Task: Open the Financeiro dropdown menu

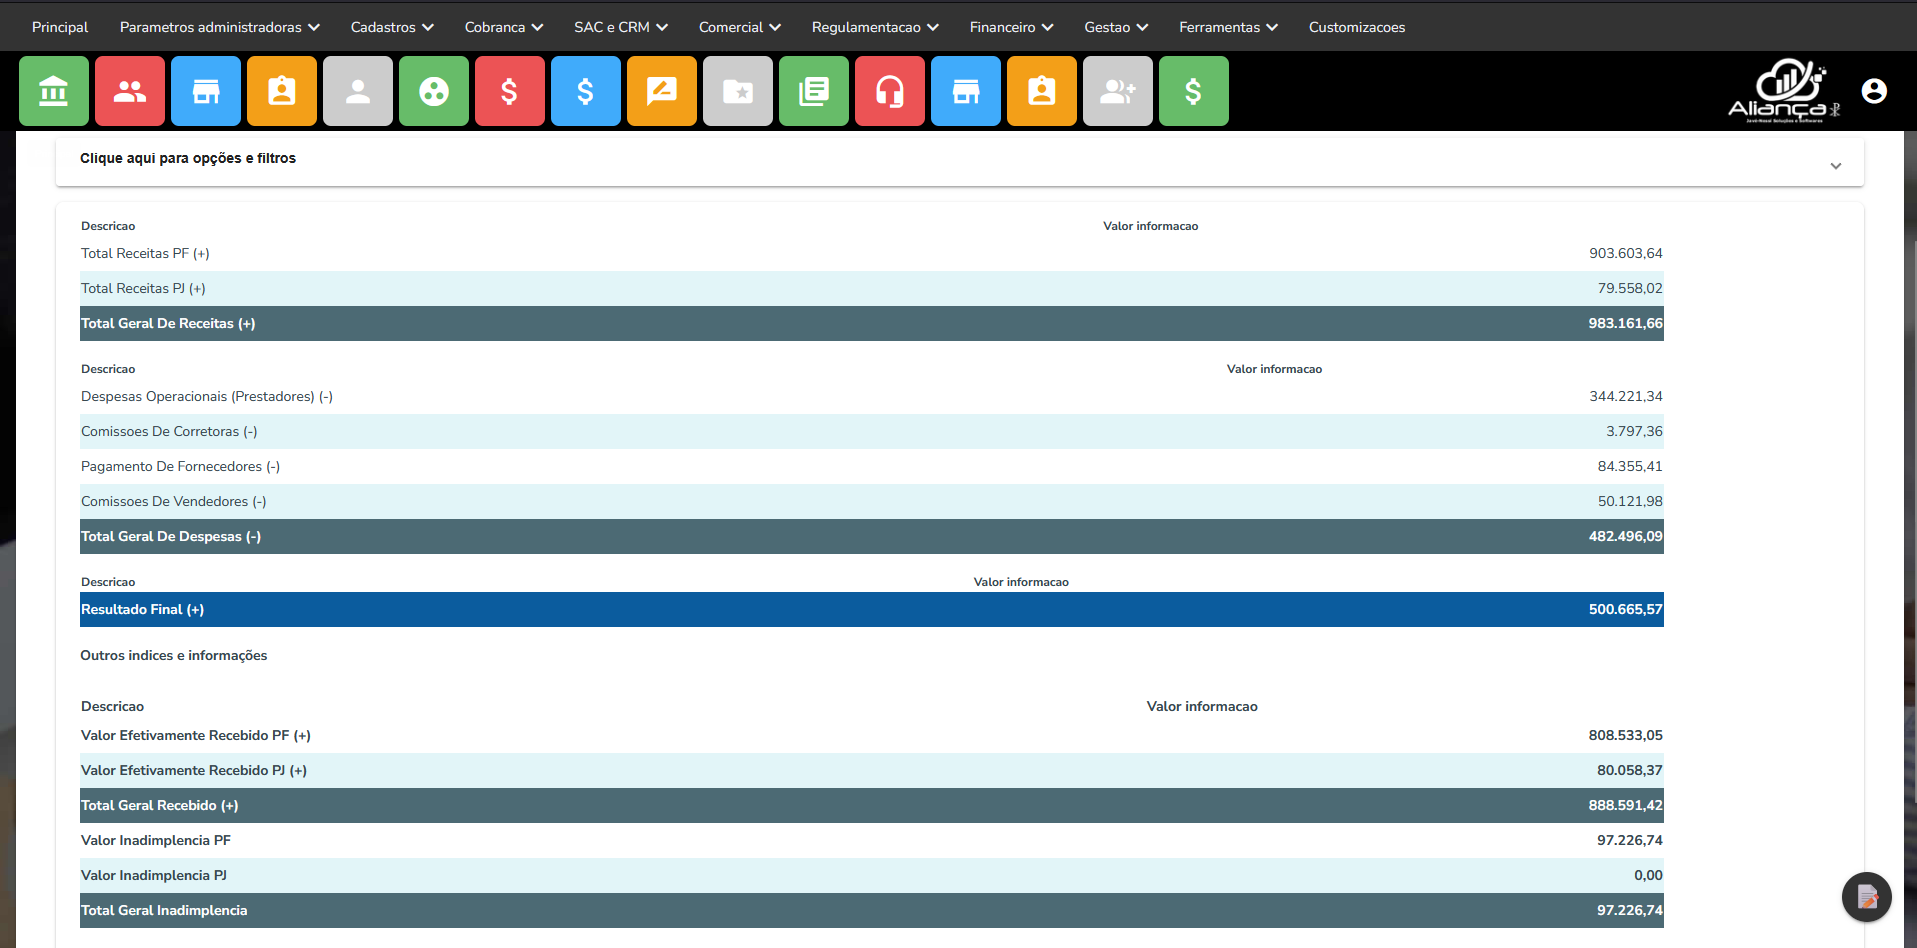Action: (1011, 27)
